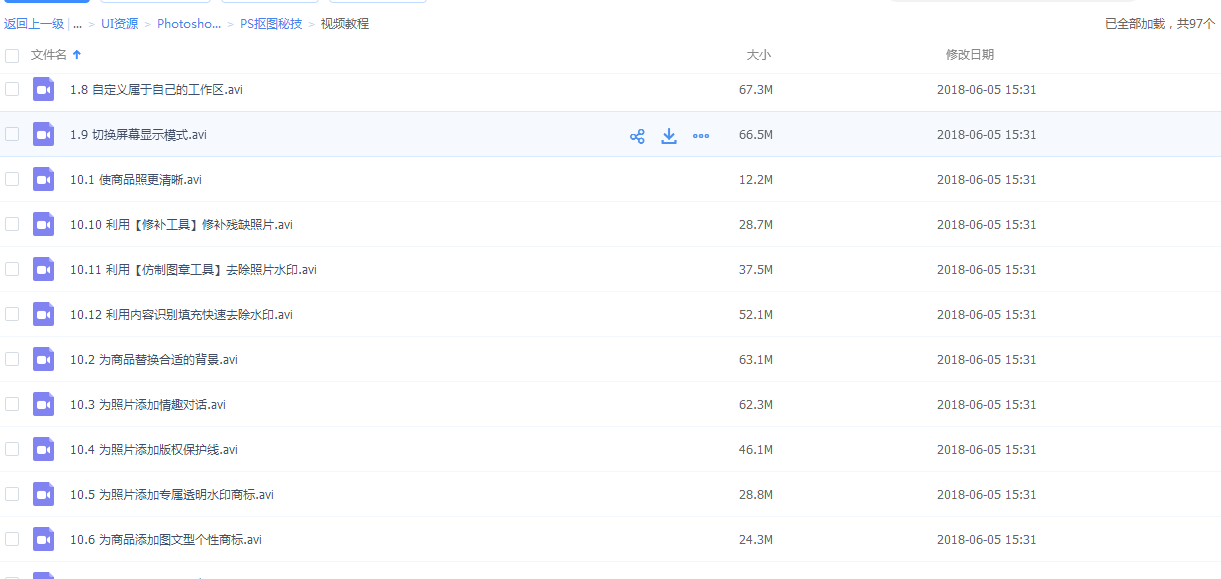Toggle the select-all checkbox in header
Screen dimensions: 1221x579
[x=12, y=56]
